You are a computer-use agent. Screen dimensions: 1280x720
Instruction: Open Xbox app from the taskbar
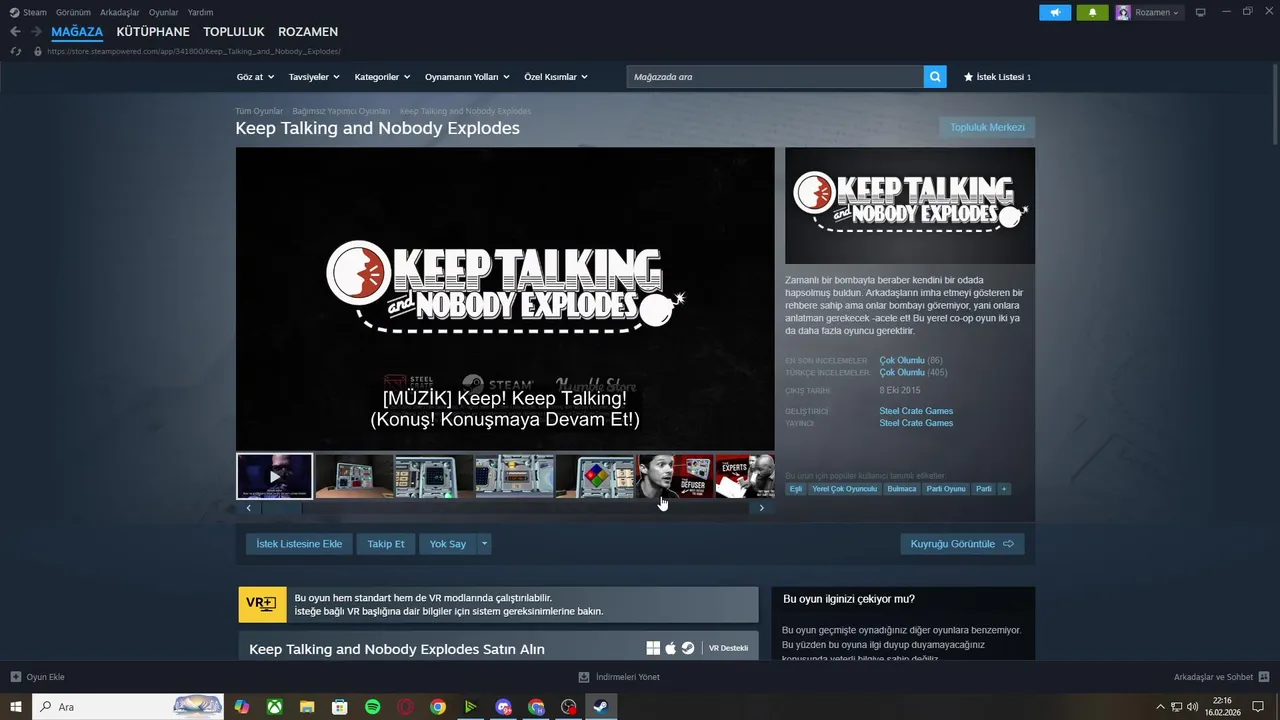pyautogui.click(x=274, y=707)
